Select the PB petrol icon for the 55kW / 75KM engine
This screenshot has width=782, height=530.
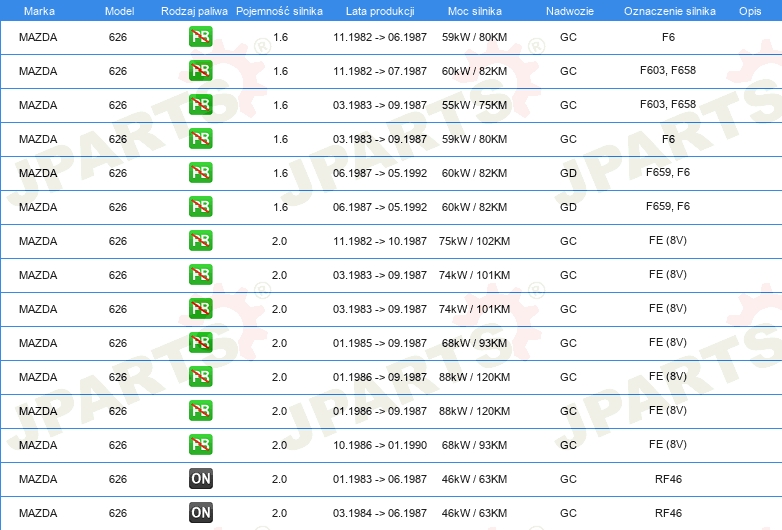coord(200,105)
